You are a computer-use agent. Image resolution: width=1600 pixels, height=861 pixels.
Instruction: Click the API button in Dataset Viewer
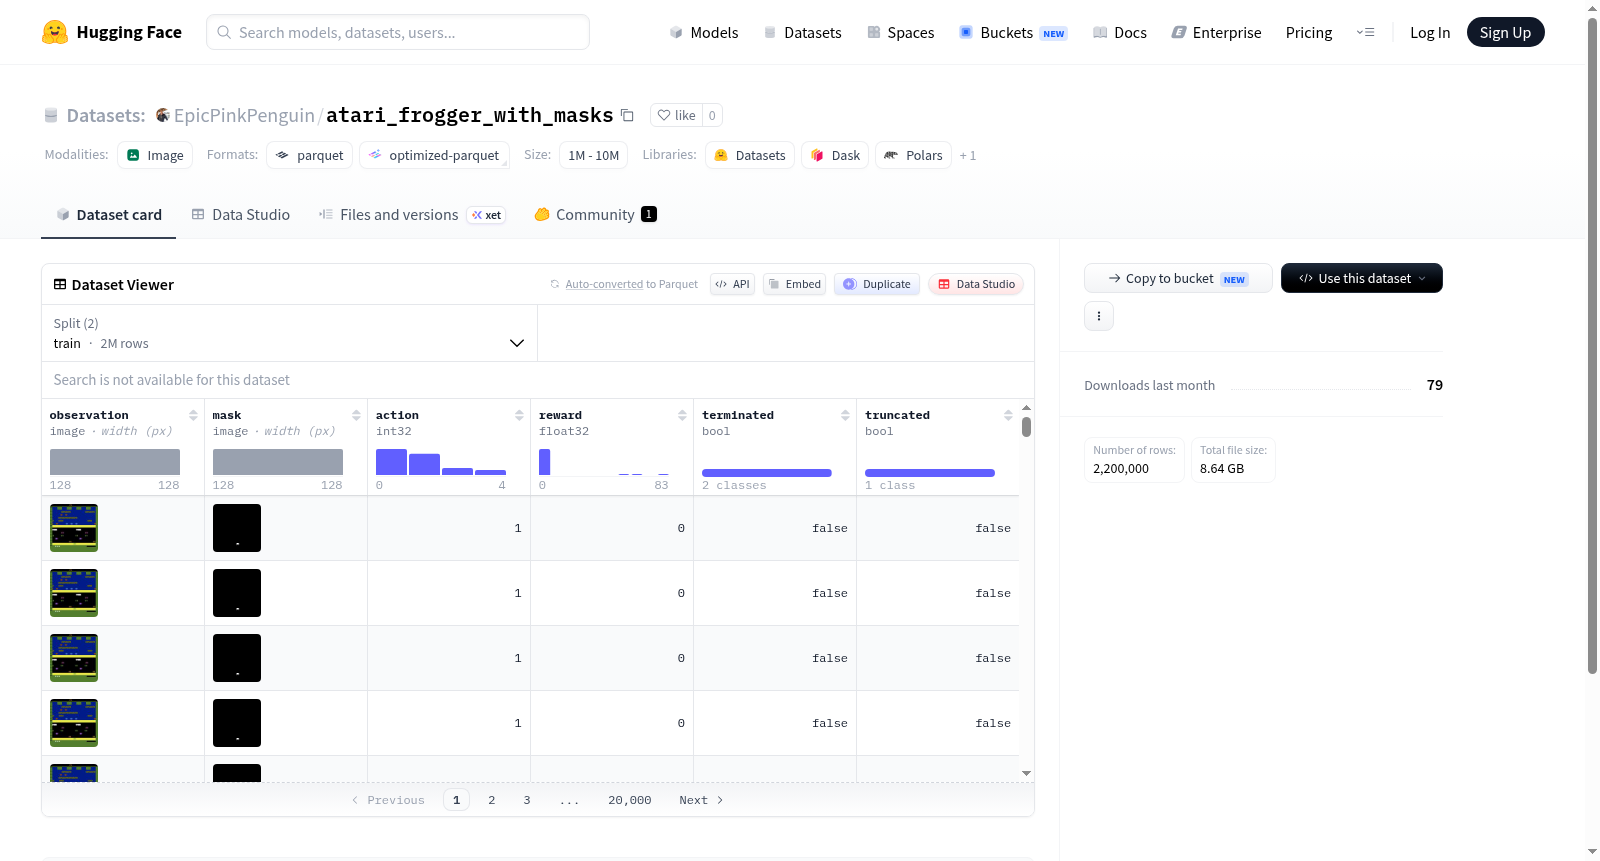point(733,284)
